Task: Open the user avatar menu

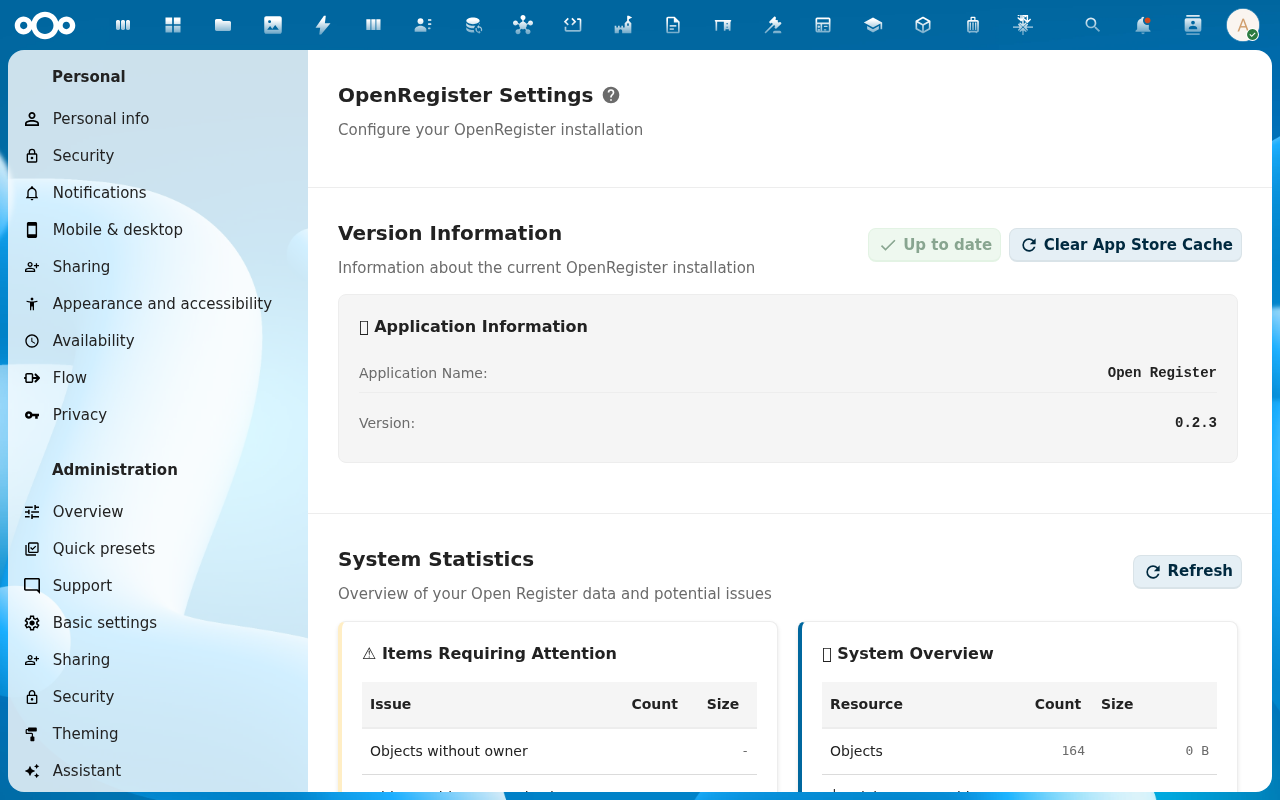Action: tap(1243, 25)
